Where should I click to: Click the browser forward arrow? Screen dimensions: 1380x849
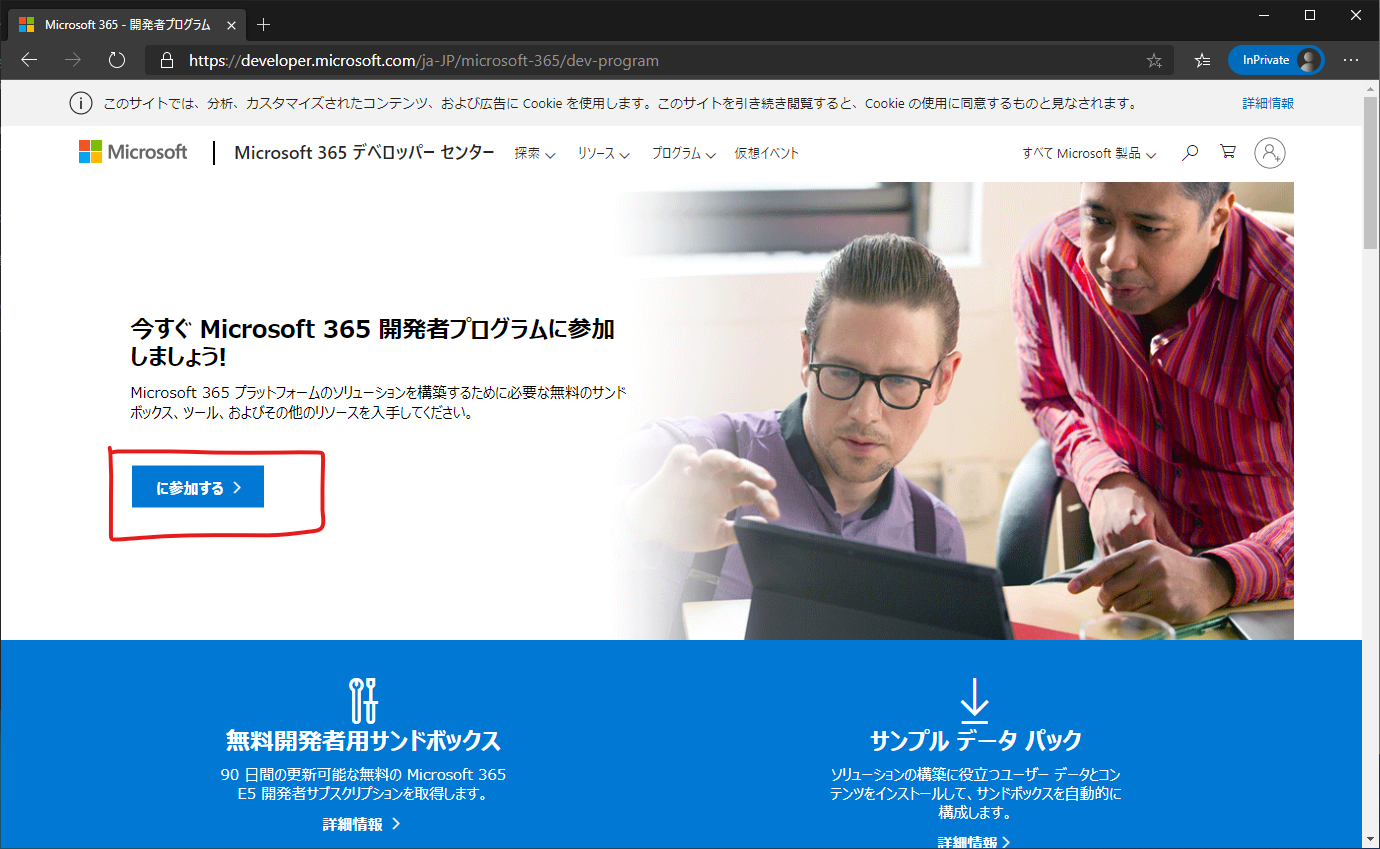tap(73, 60)
